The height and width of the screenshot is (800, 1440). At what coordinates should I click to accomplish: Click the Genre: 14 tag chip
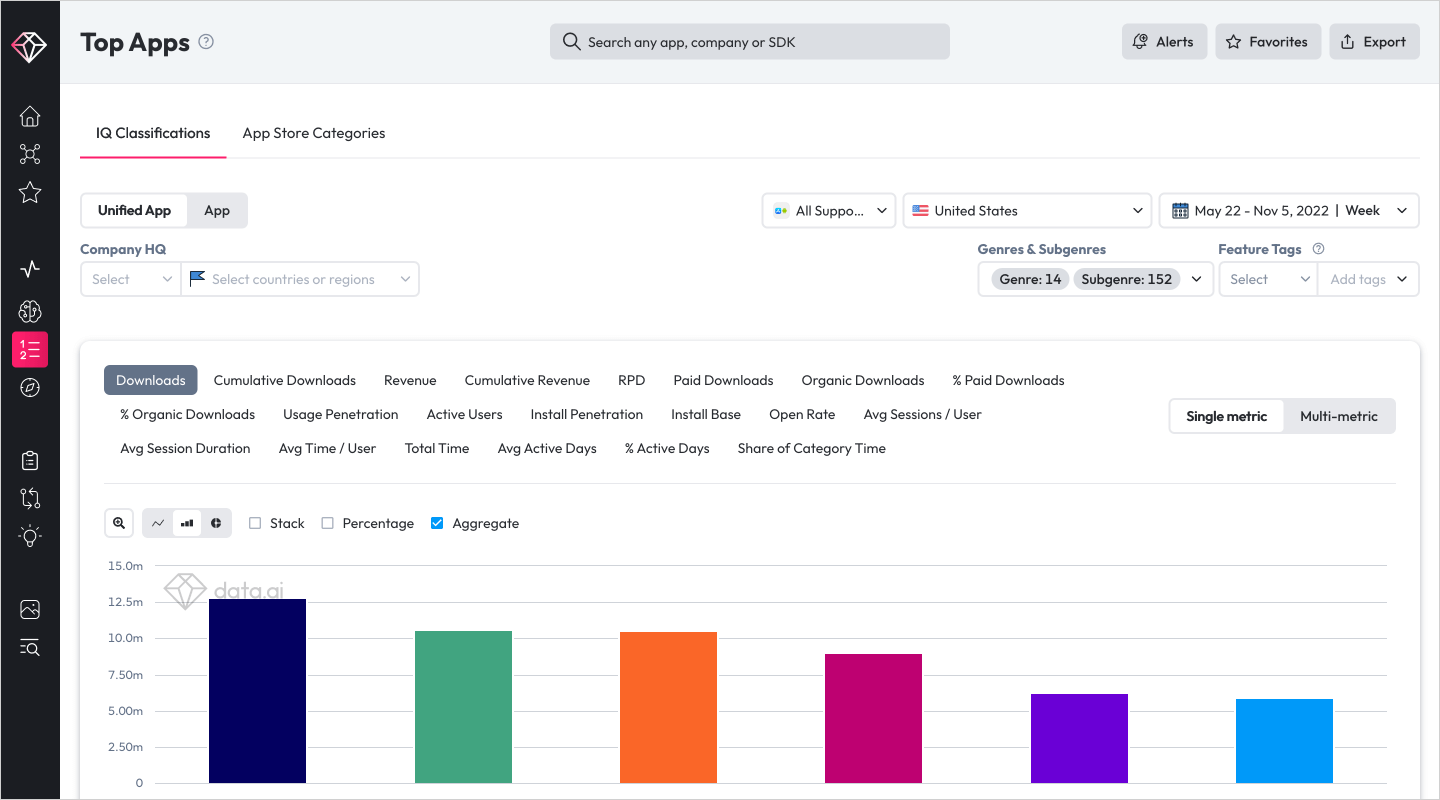[x=1030, y=279]
